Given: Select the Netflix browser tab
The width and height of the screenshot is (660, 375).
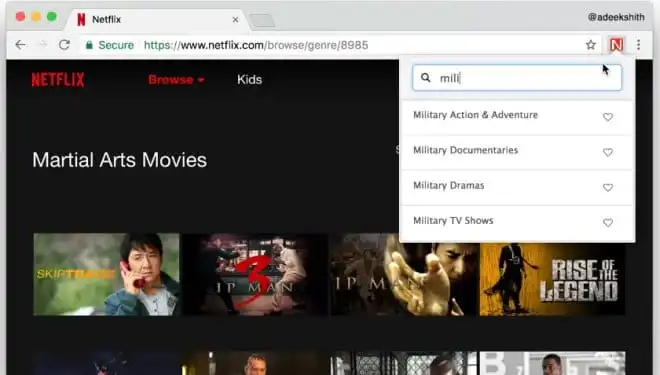Looking at the screenshot, I should point(156,19).
